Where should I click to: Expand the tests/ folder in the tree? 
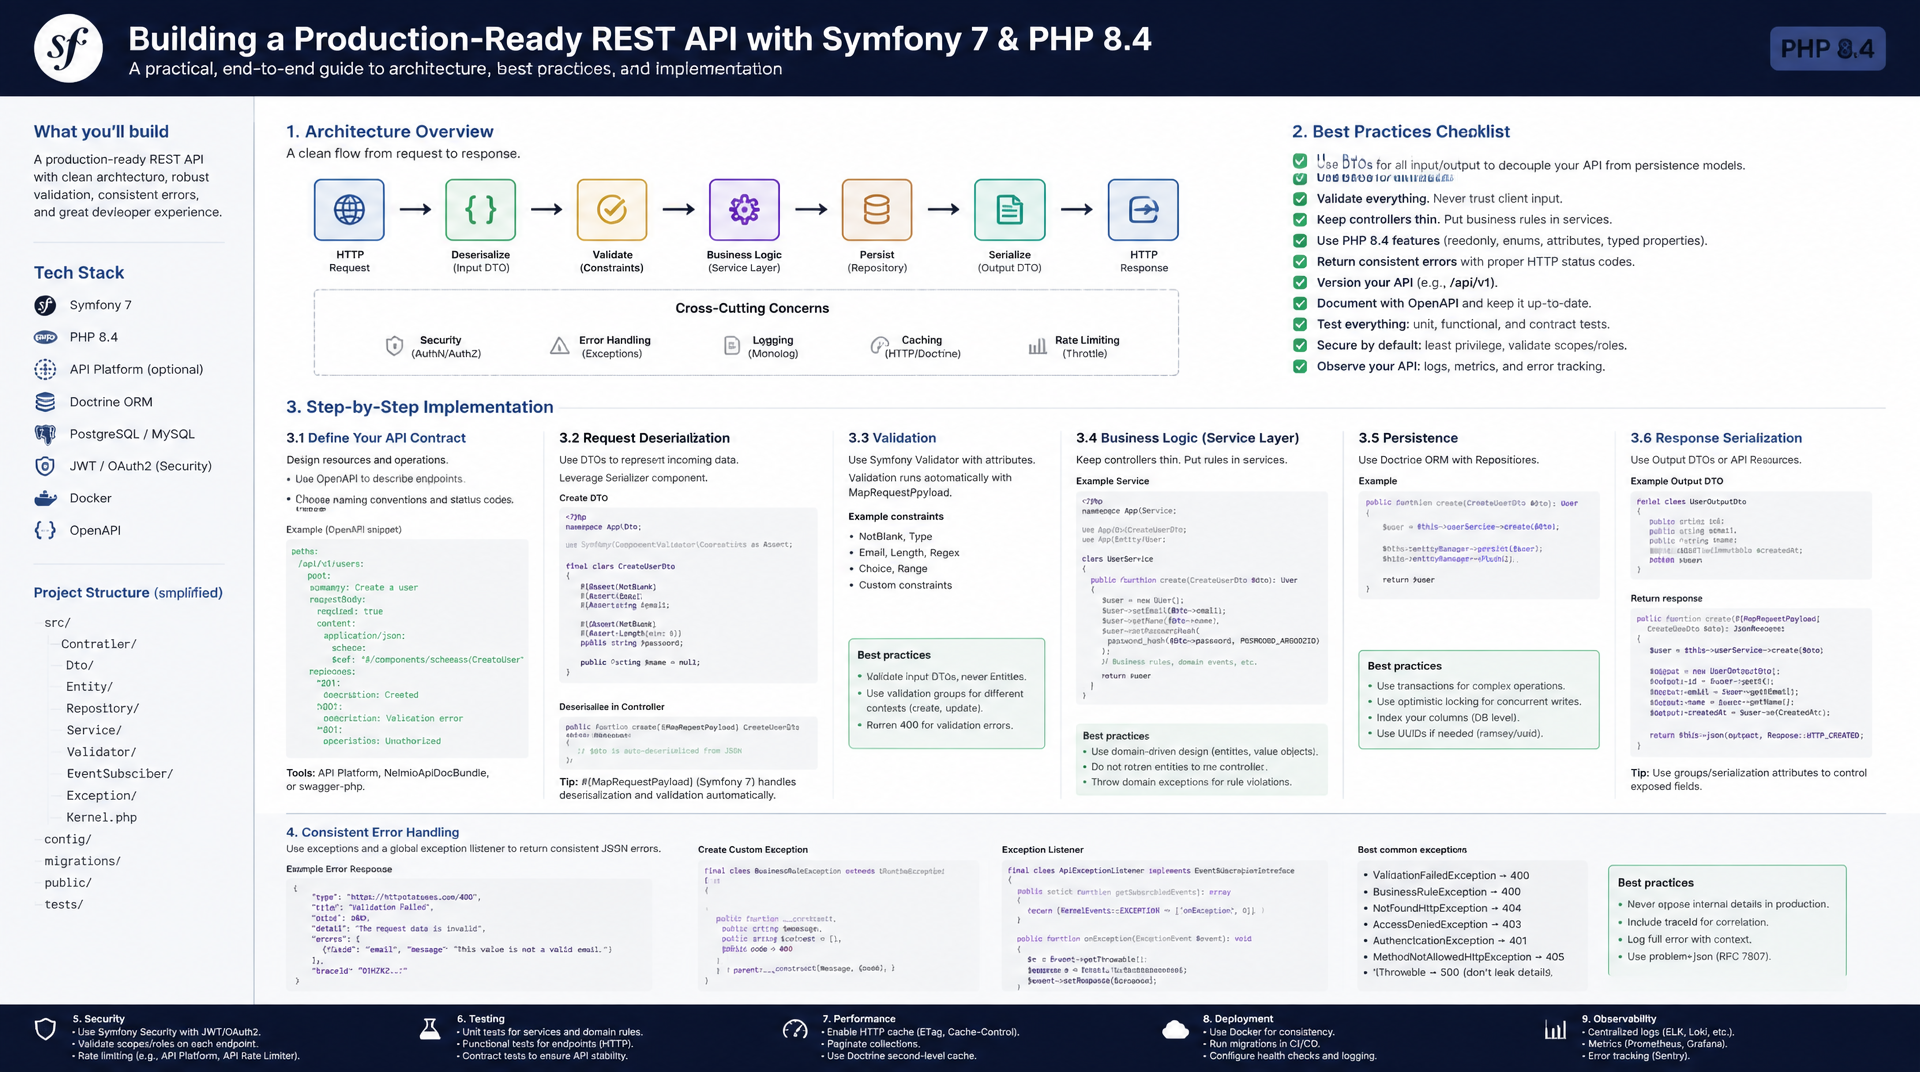[64, 905]
